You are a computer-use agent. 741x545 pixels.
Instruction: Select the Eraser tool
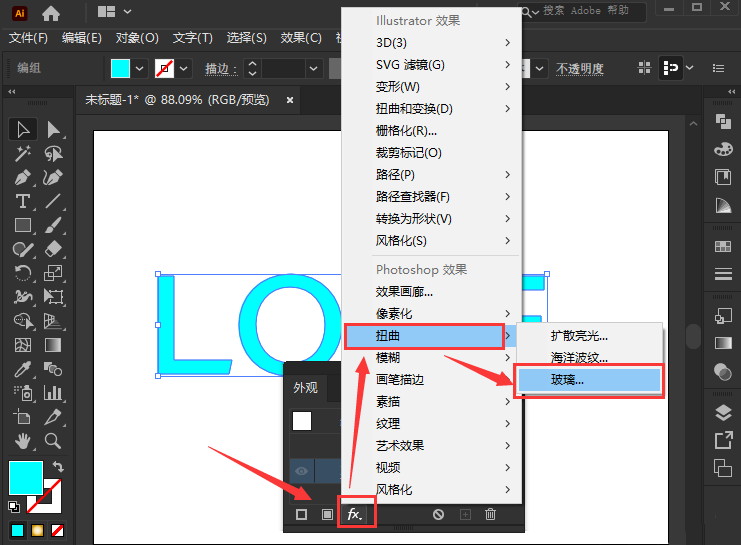point(53,249)
